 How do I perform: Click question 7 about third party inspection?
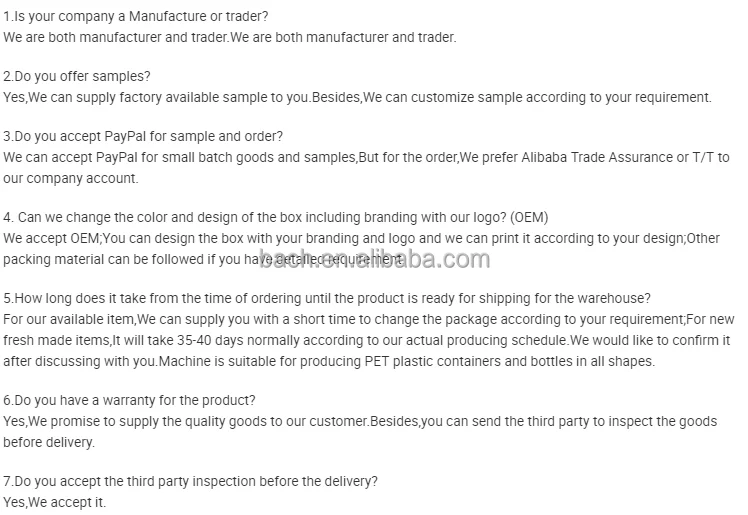[x=191, y=481]
